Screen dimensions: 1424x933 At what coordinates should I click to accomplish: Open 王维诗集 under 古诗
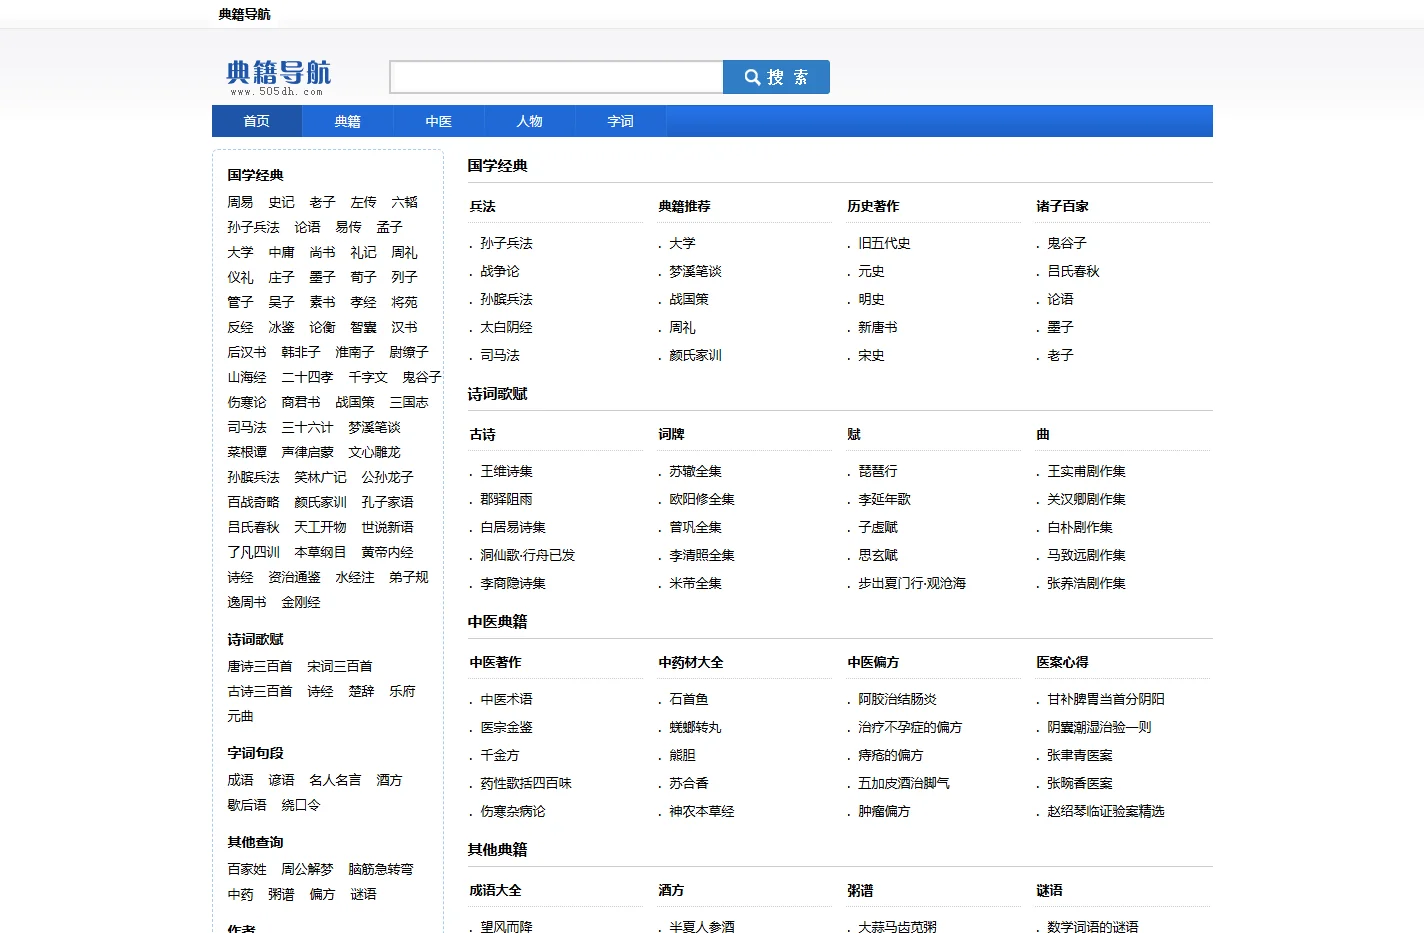coord(506,471)
